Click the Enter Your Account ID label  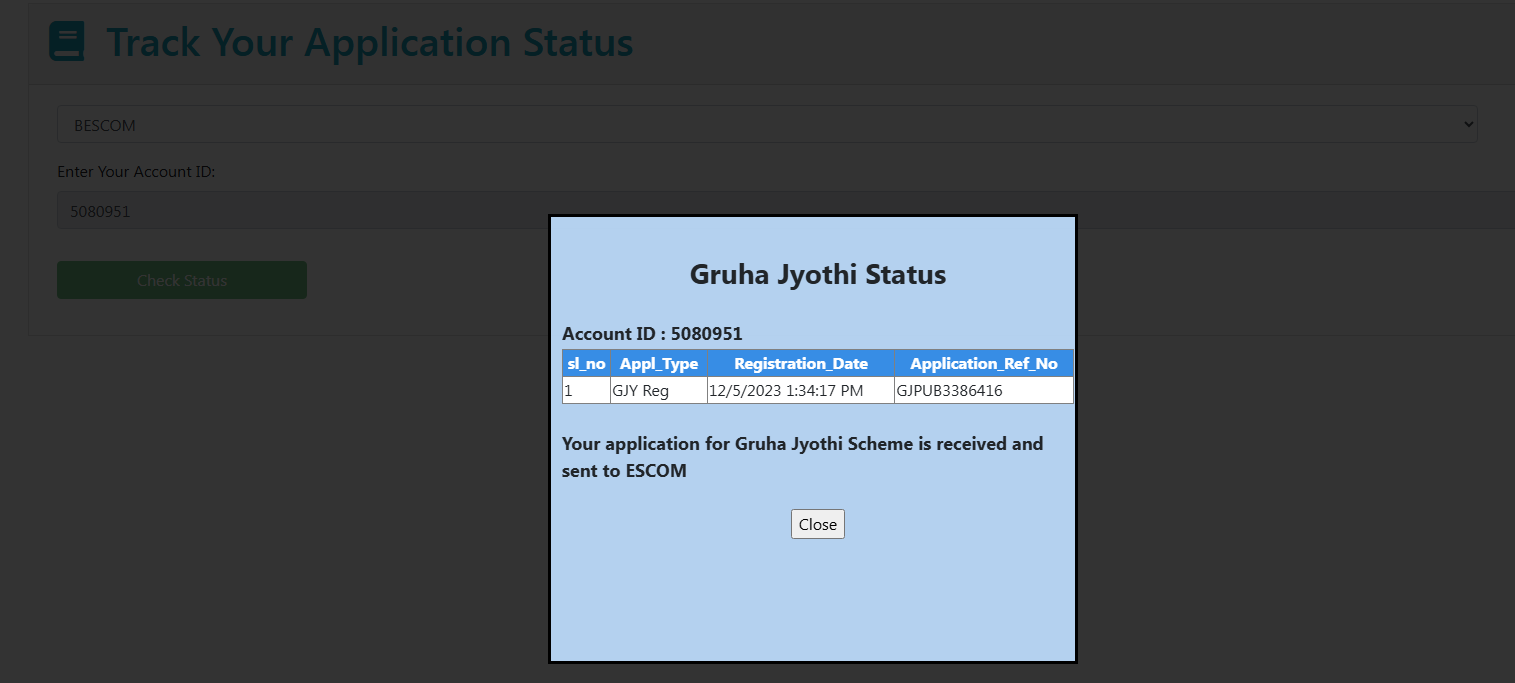click(136, 172)
